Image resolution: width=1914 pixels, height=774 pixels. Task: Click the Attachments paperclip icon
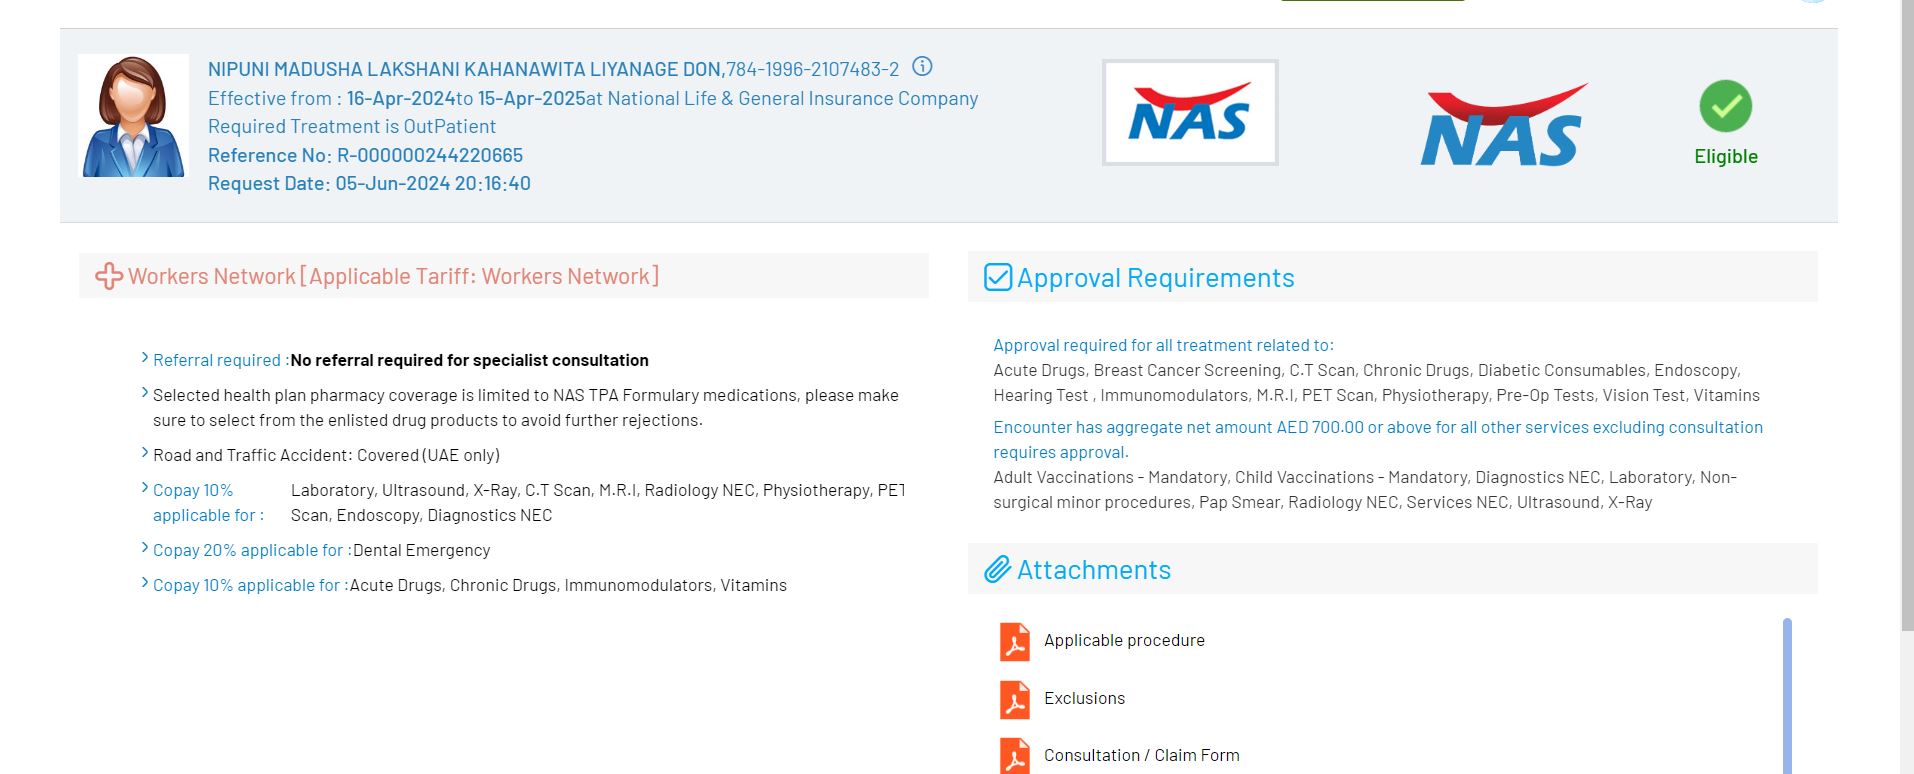click(997, 570)
